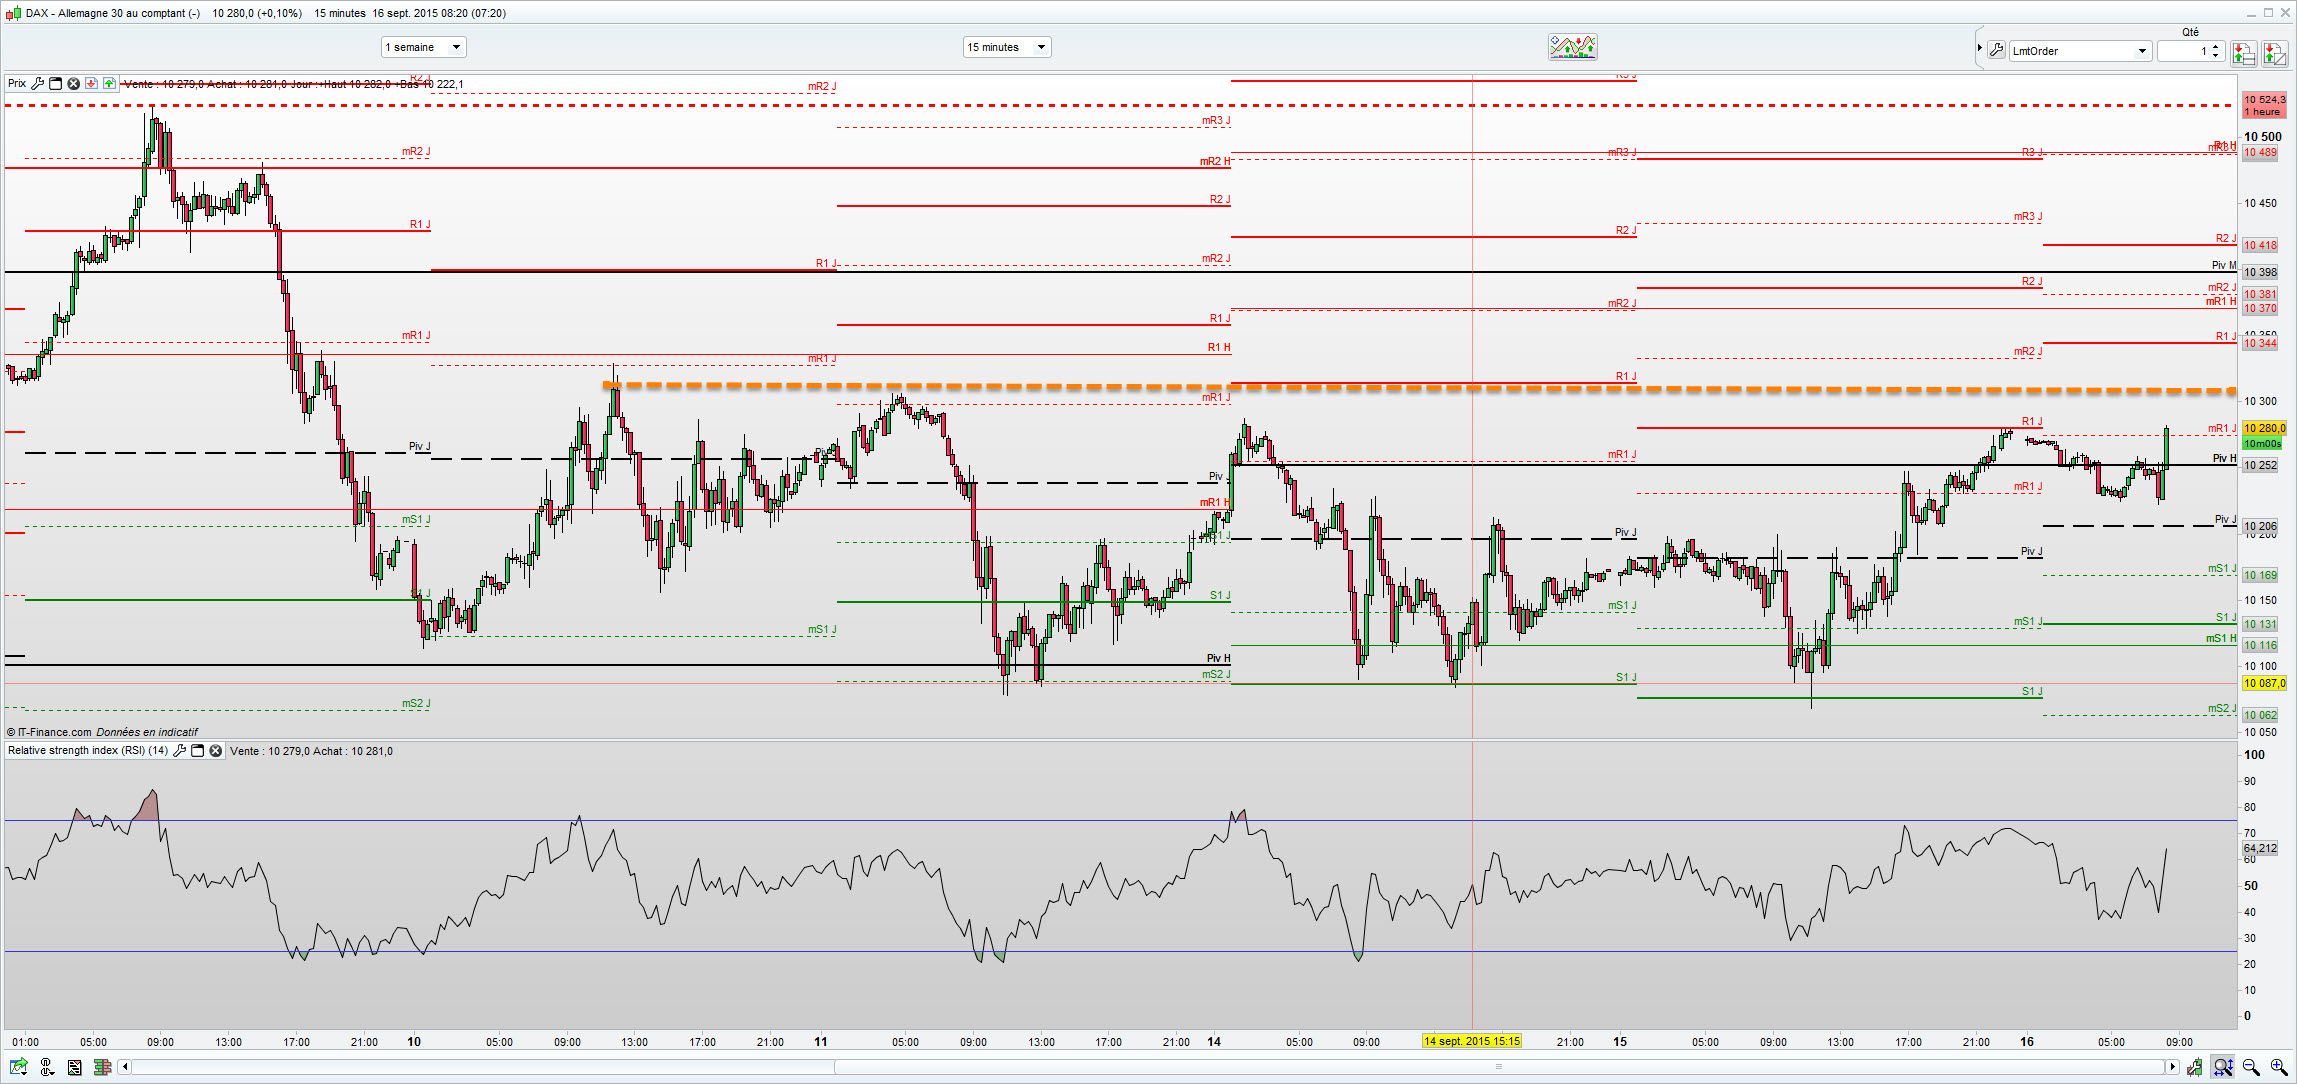Increase quantity with the Qté up arrow
Viewport: 2297px width, 1084px height.
[x=2216, y=46]
